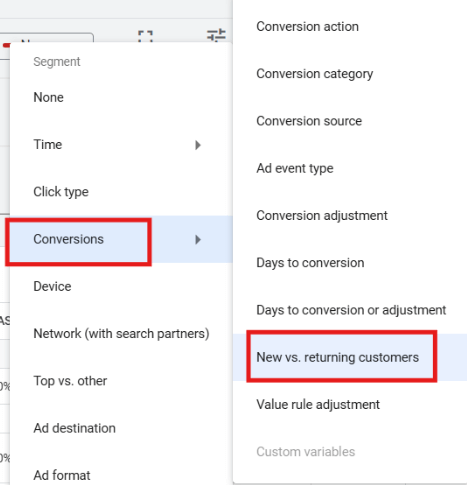The height and width of the screenshot is (485, 467).
Task: Click the expand fullscreen icon
Action: pos(145,36)
